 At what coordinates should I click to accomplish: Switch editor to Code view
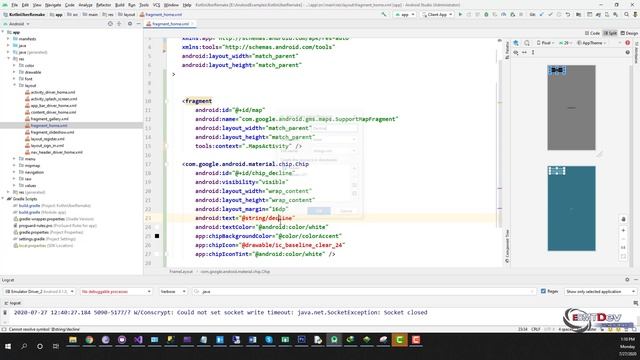pyautogui.click(x=592, y=33)
